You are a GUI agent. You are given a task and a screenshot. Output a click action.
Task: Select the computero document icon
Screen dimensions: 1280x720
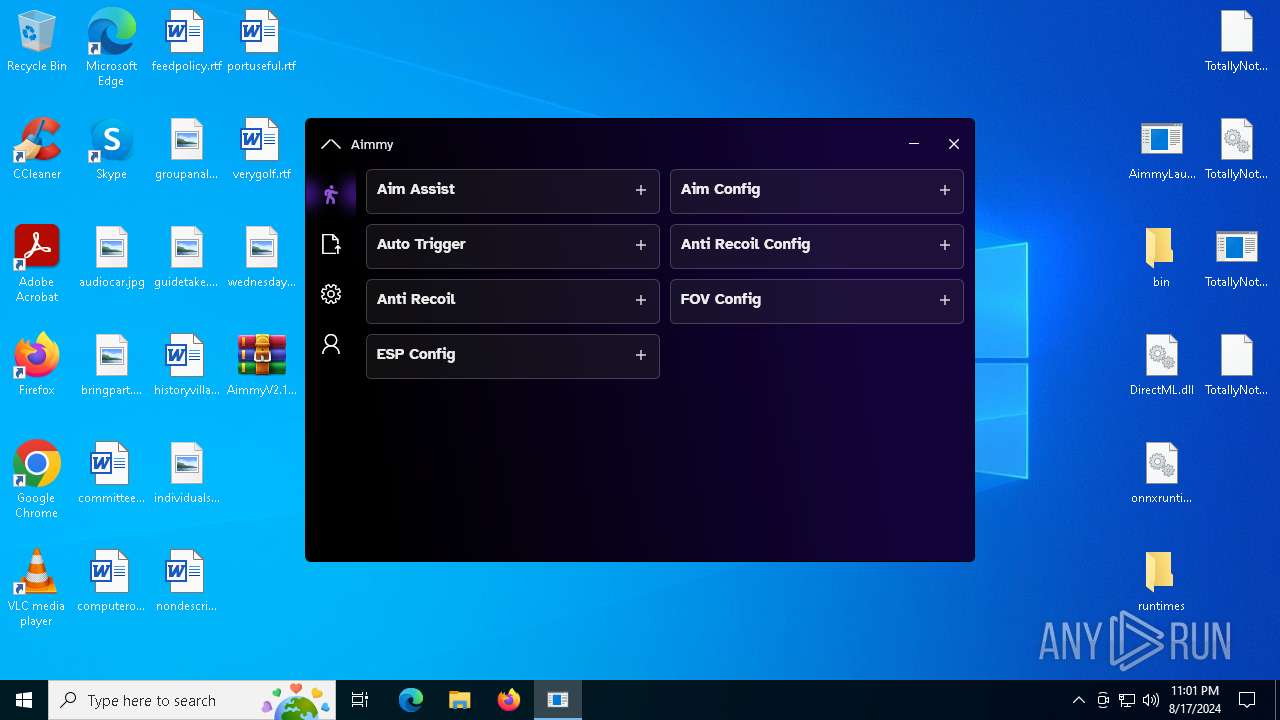111,582
